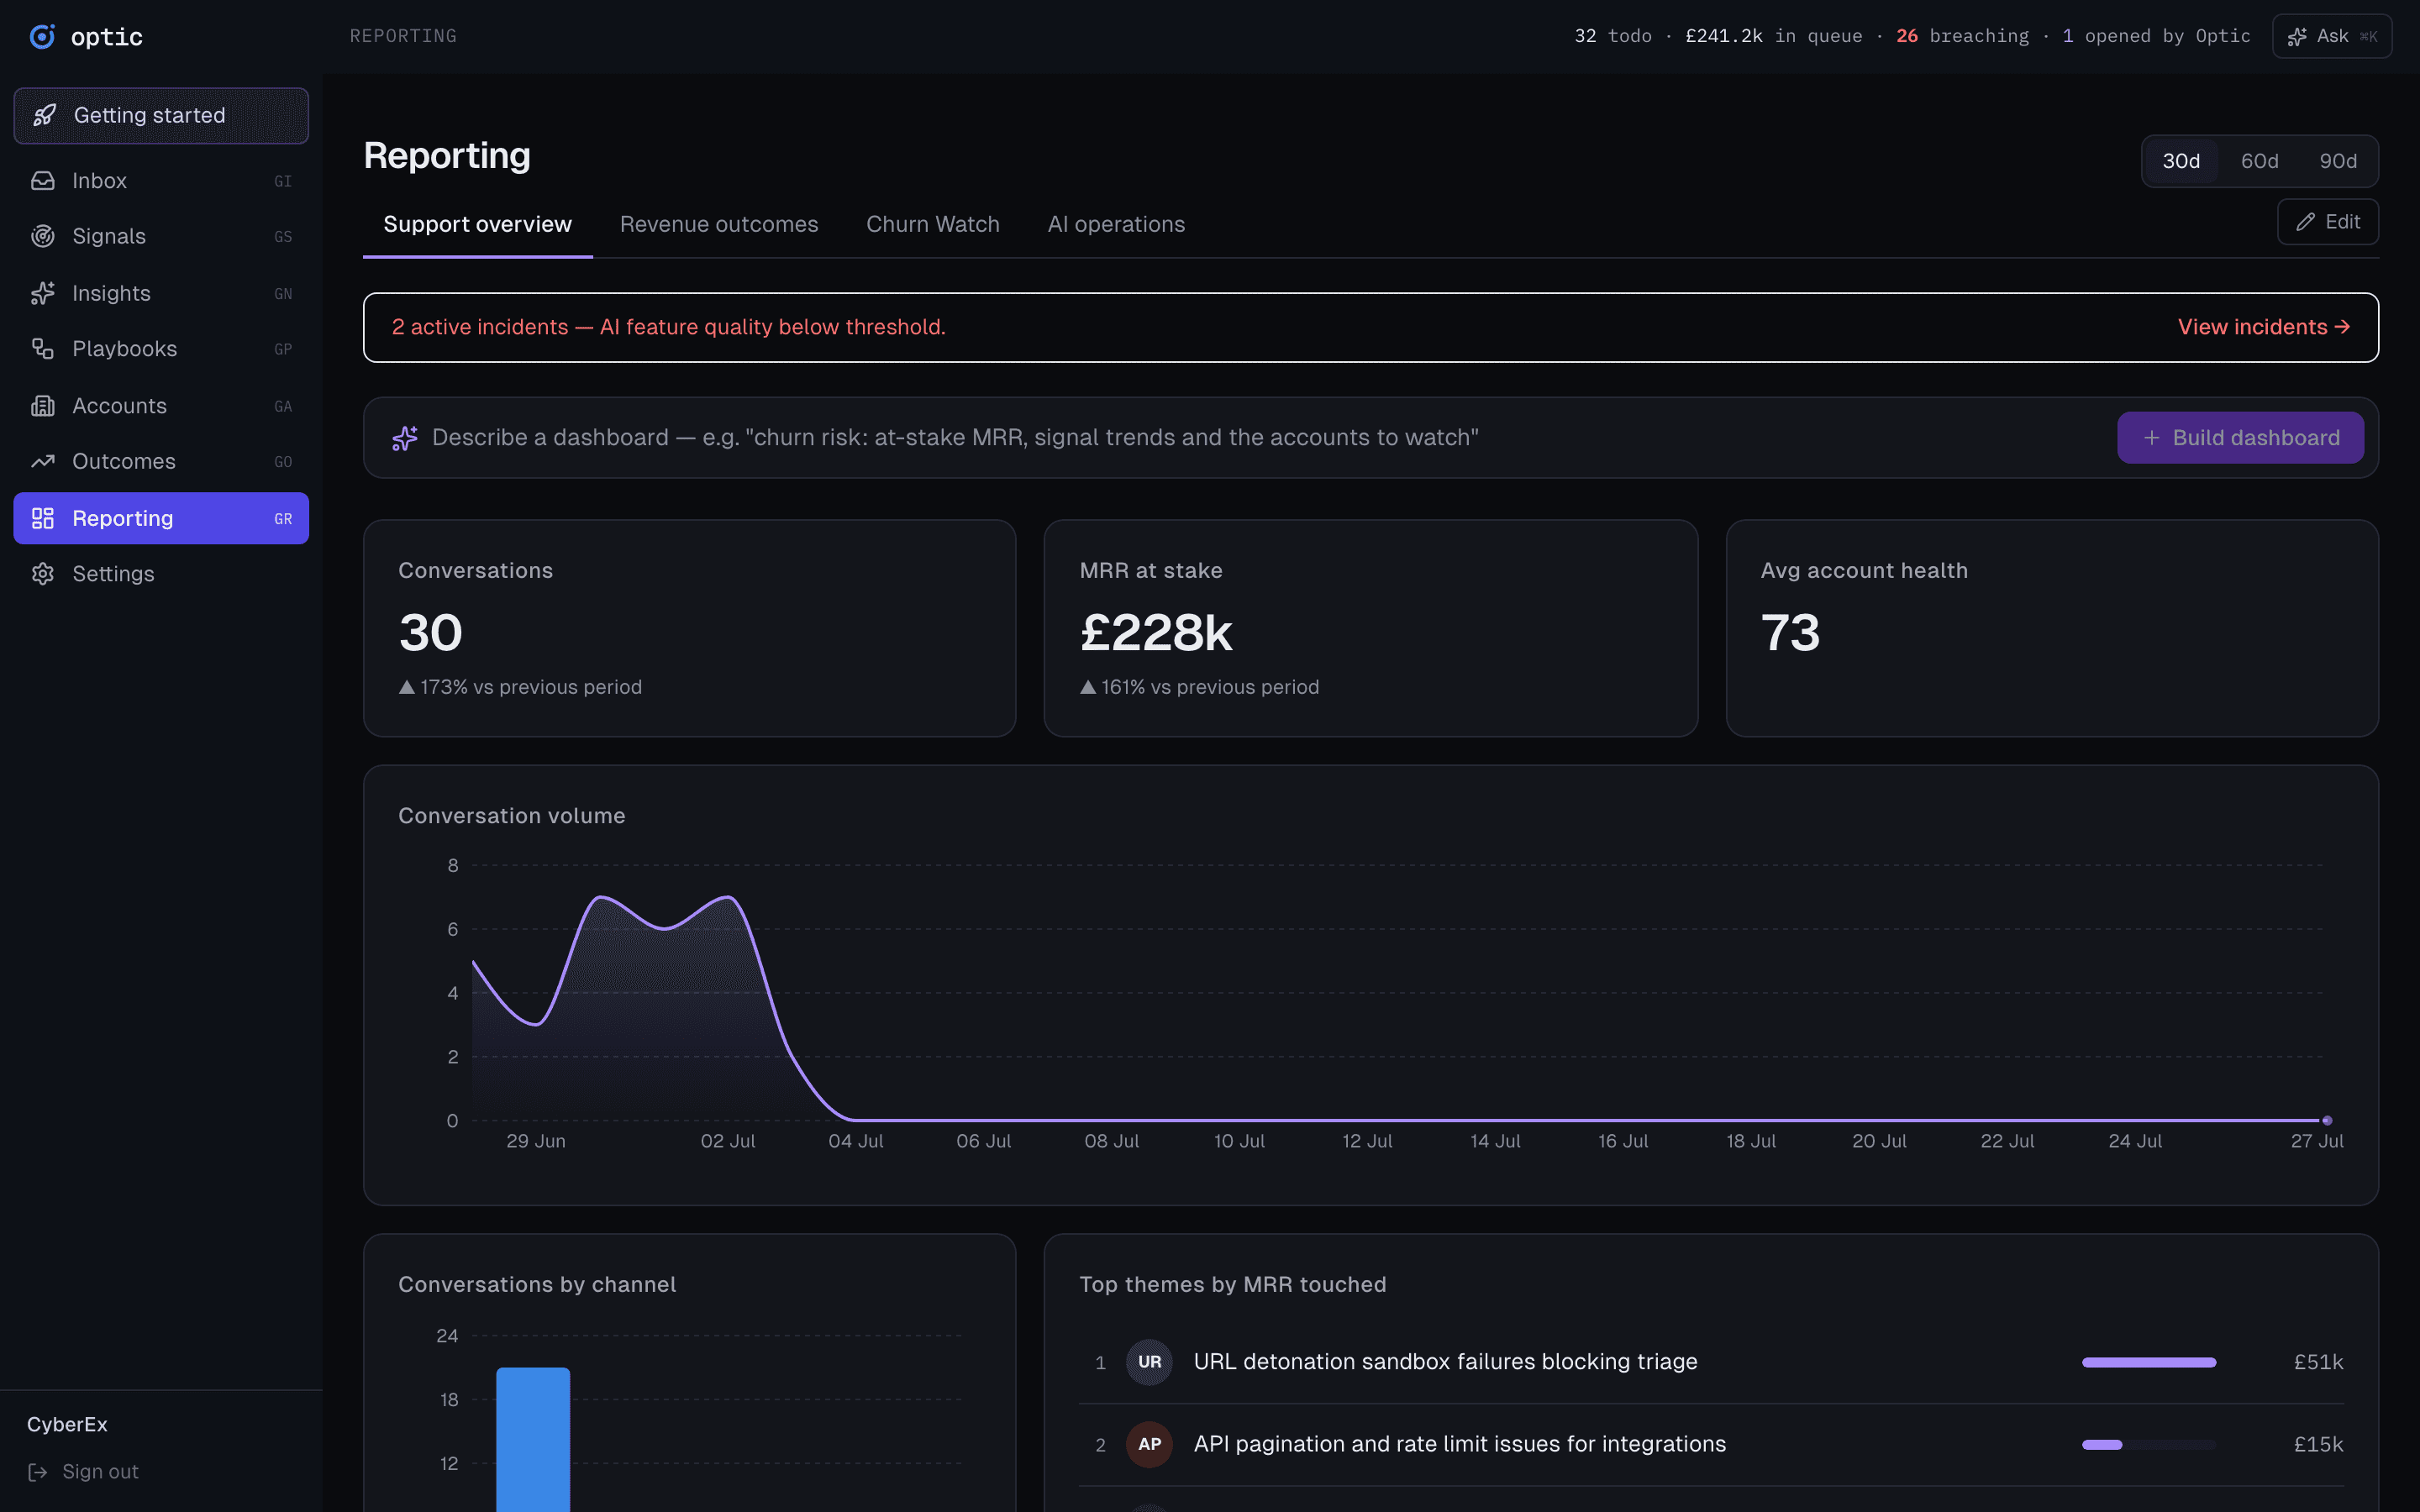The height and width of the screenshot is (1512, 2420).
Task: Click the 173% vs previous period text
Action: [520, 687]
